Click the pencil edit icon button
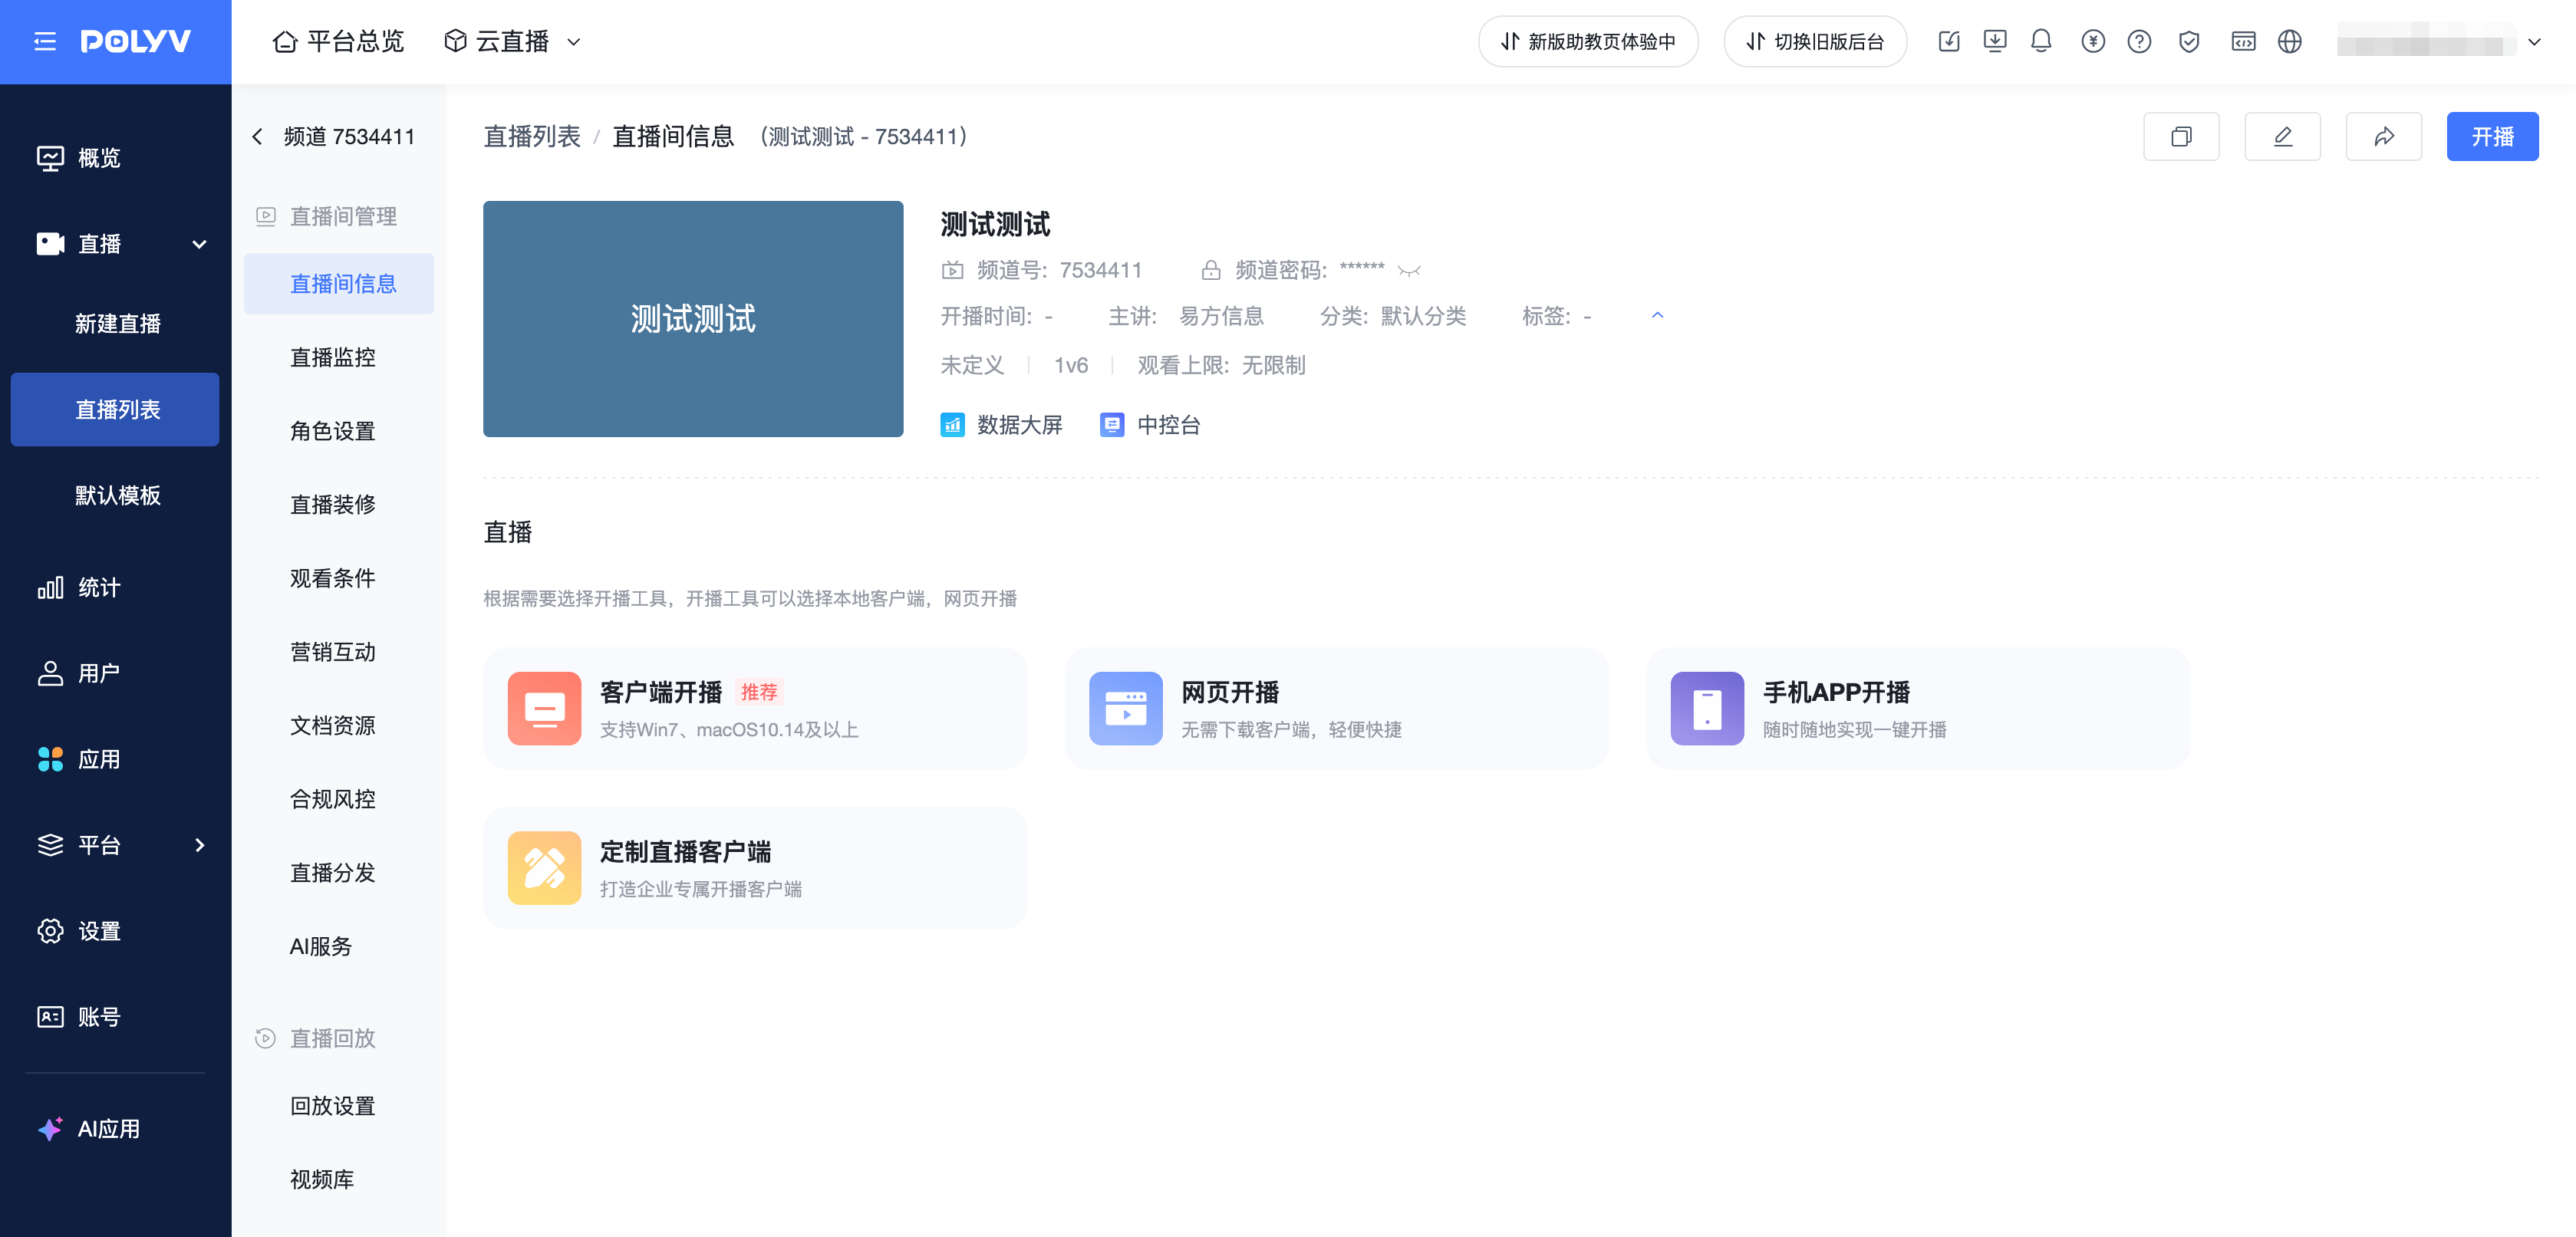The height and width of the screenshot is (1237, 2576). click(2282, 137)
